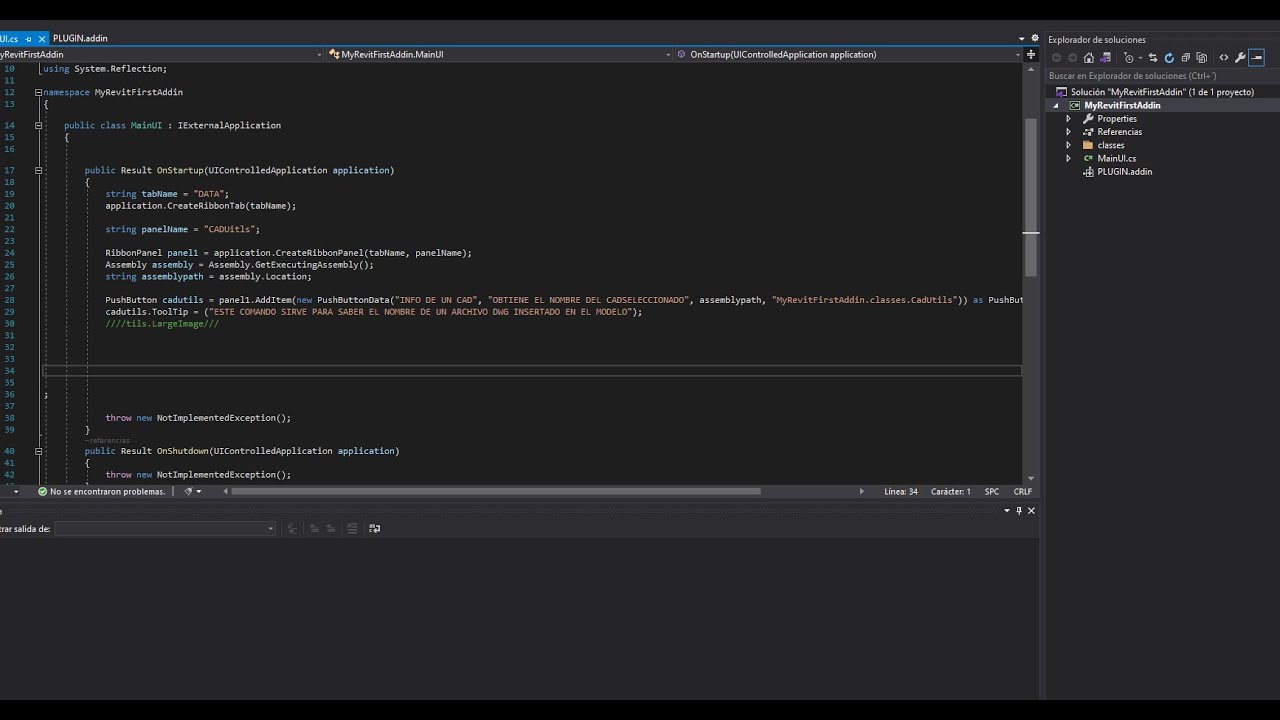Refresh the Solution Explorer

click(x=1169, y=58)
